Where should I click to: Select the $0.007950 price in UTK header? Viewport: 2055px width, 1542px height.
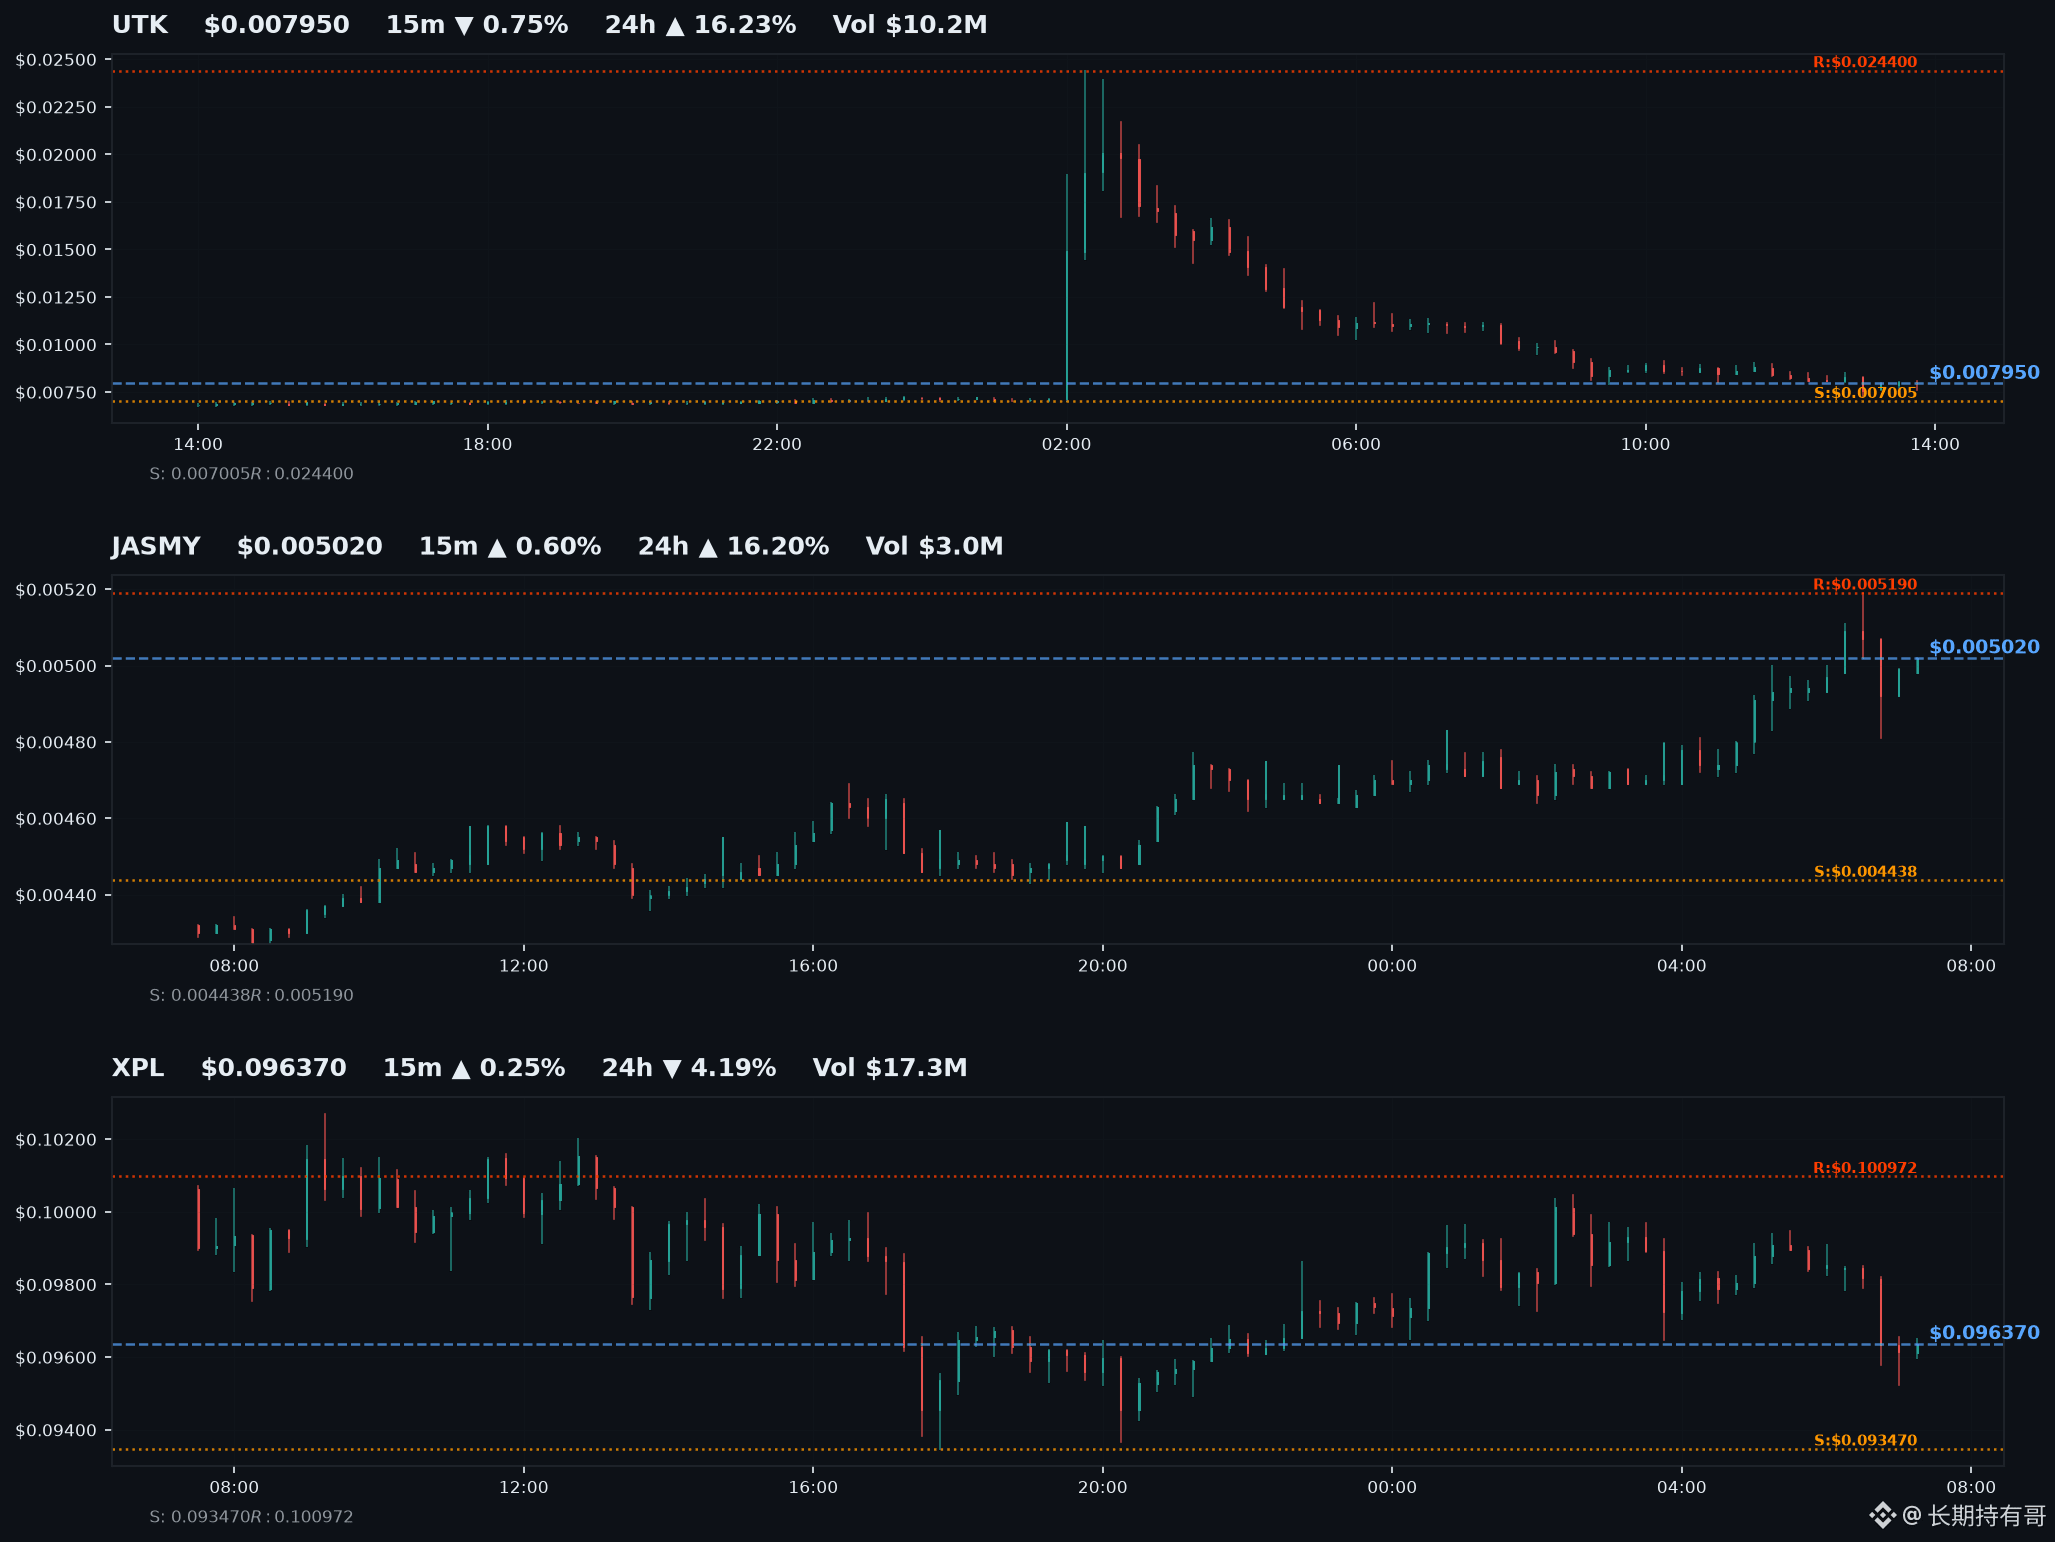click(277, 25)
